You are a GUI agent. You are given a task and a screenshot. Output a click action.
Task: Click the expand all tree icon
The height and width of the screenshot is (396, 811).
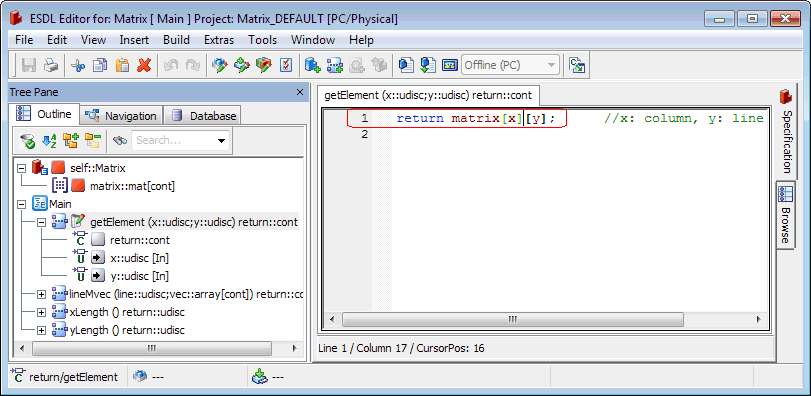(x=70, y=140)
